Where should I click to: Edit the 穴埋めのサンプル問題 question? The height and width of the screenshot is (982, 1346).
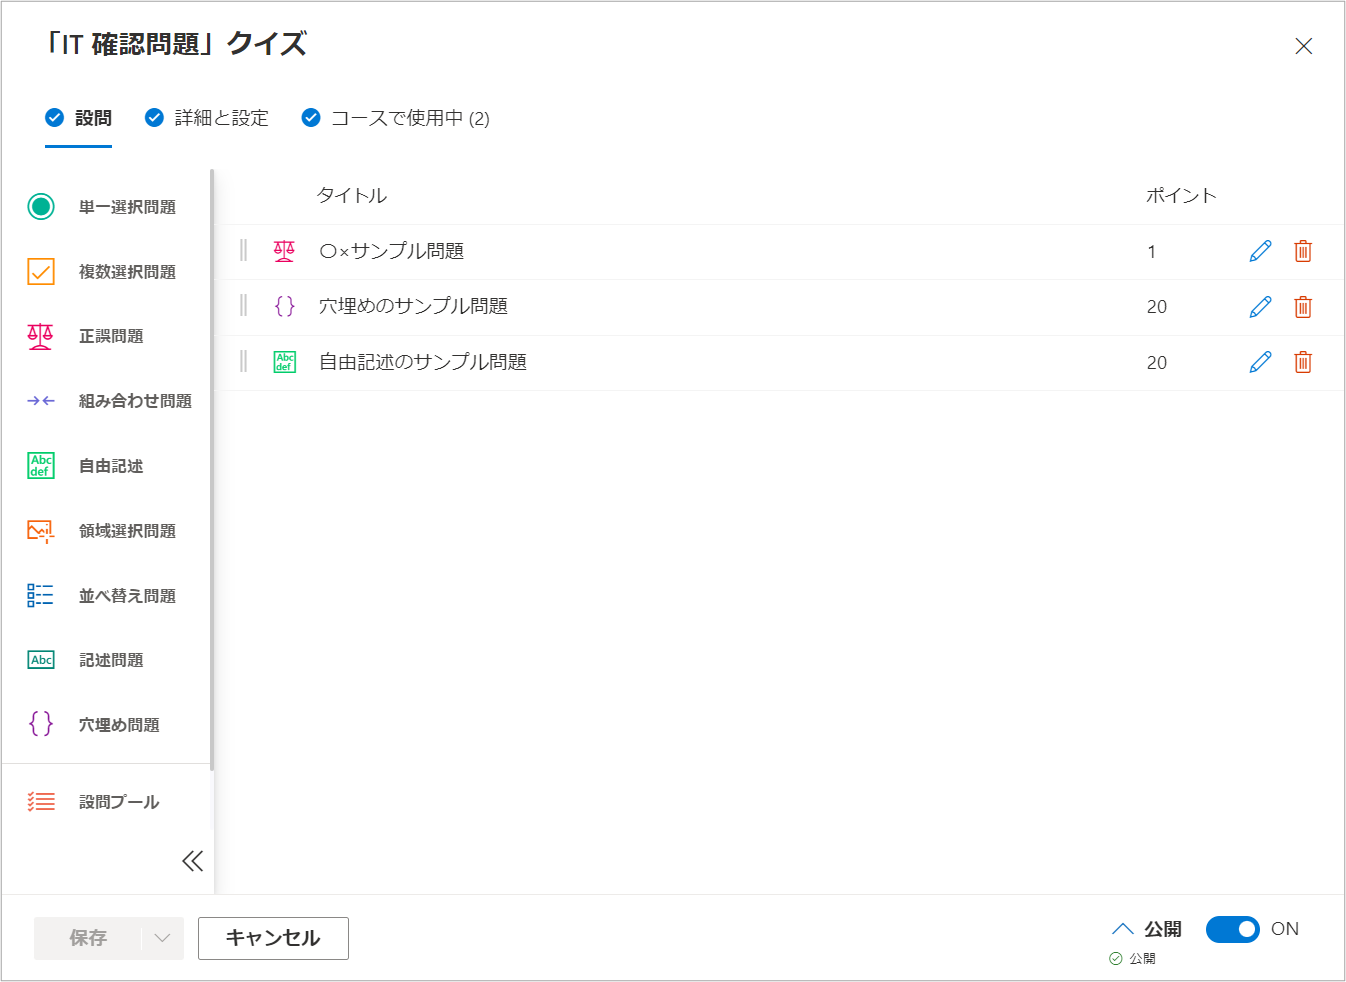tap(1260, 307)
